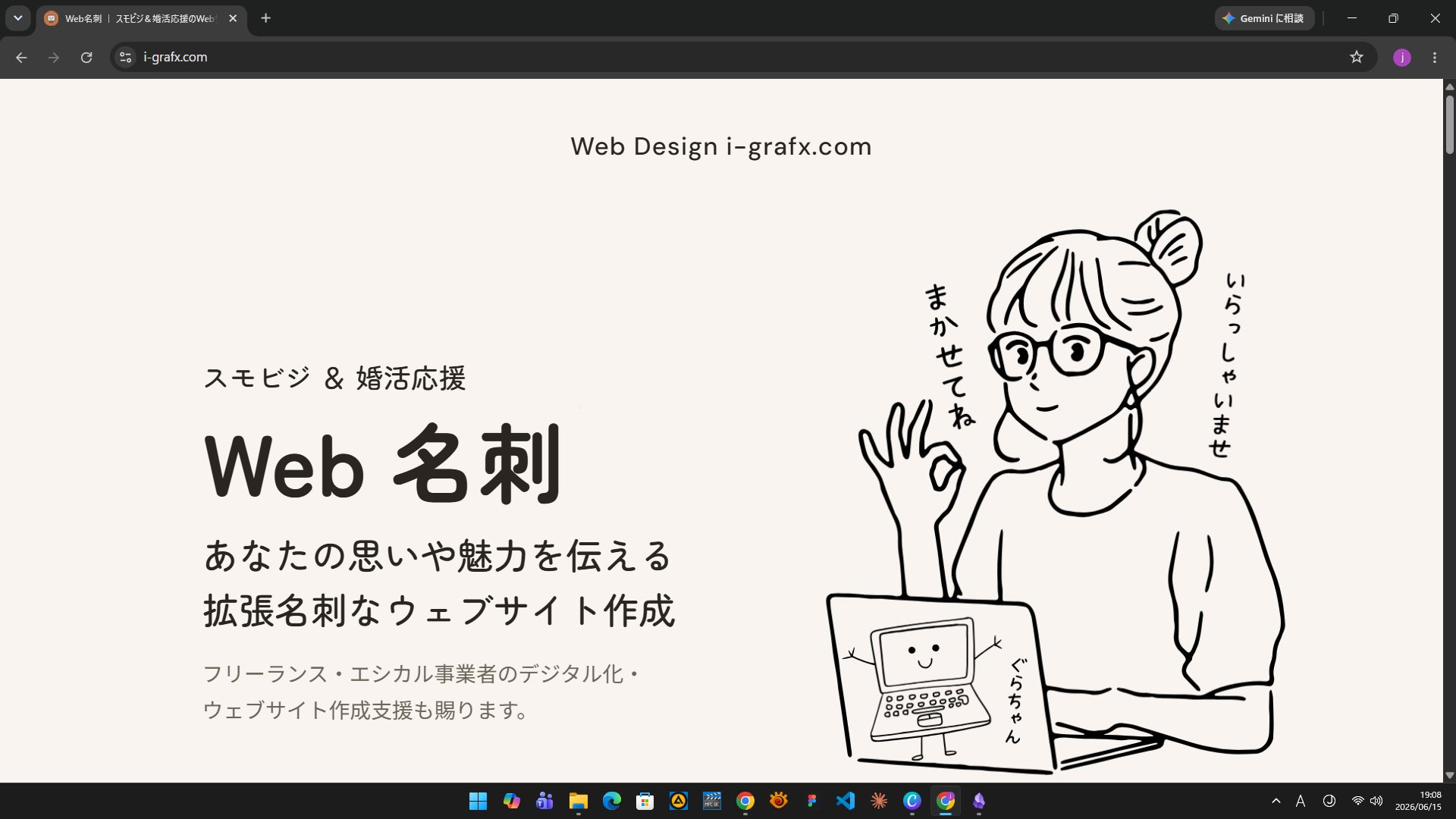Expand the hidden system tray icons chevron
This screenshot has width=1456, height=840.
click(x=1276, y=801)
